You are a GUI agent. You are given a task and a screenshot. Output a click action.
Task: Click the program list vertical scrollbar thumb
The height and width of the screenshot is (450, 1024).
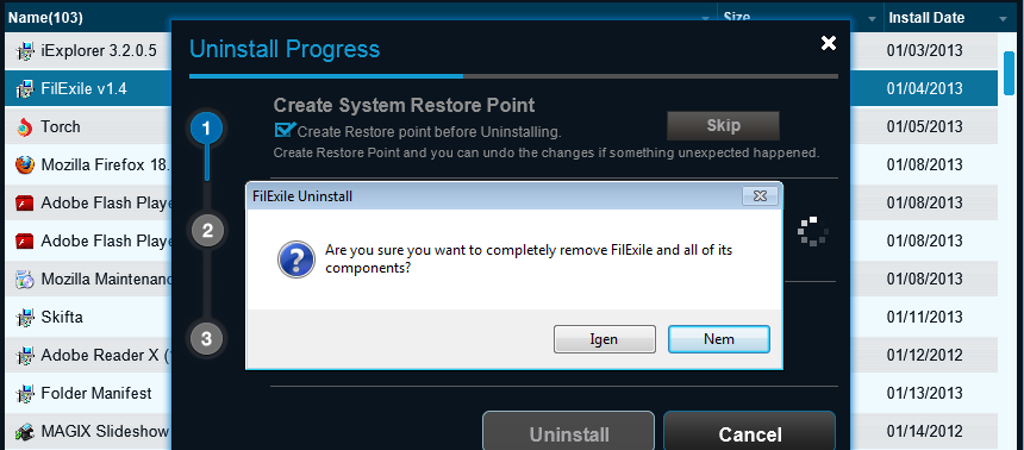(1010, 72)
